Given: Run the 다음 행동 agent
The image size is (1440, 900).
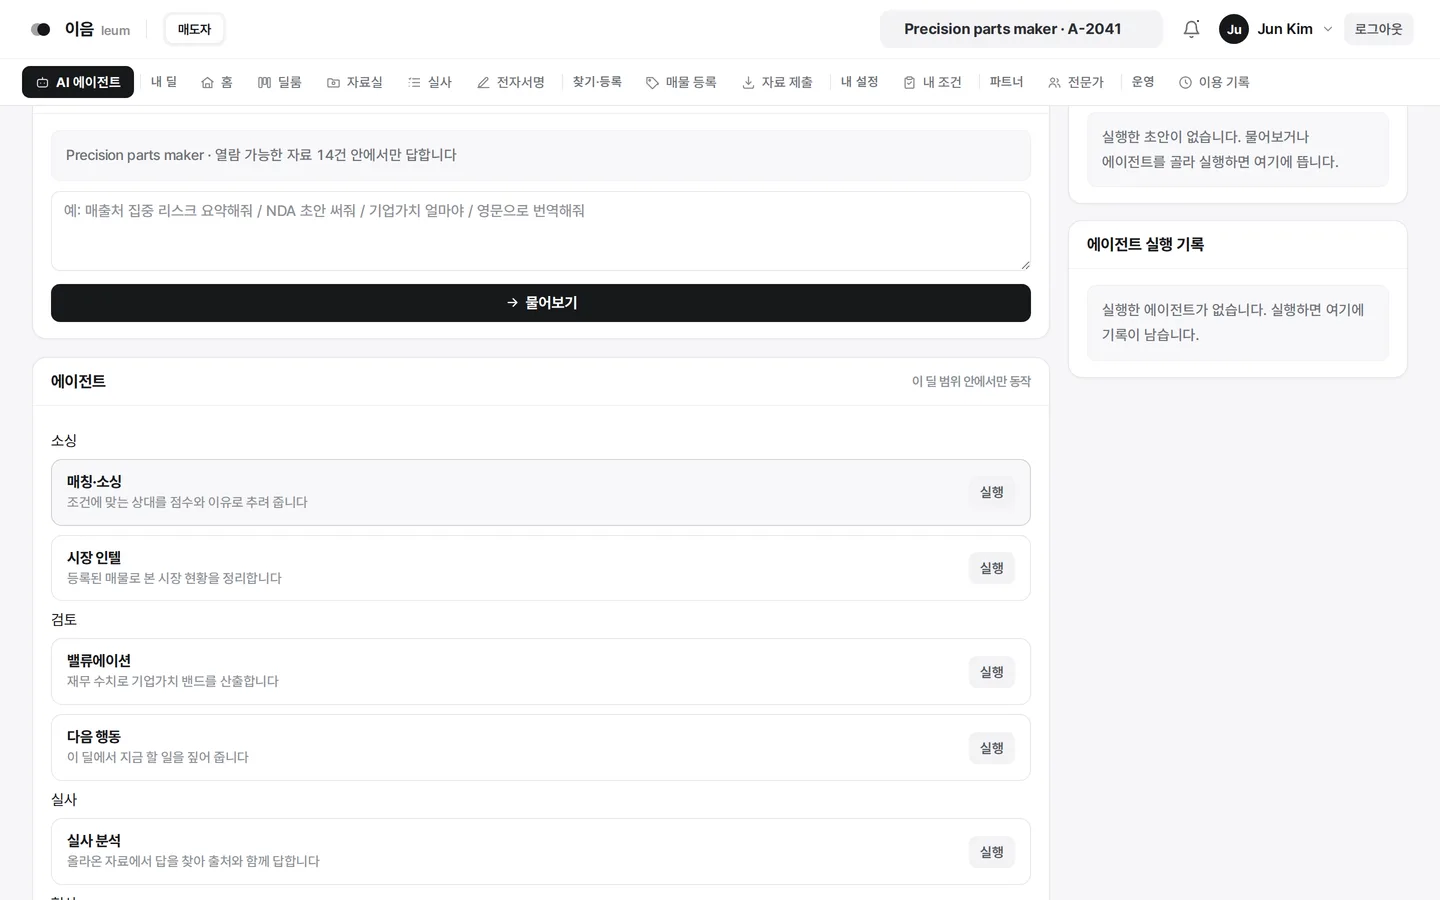Looking at the screenshot, I should click(991, 748).
